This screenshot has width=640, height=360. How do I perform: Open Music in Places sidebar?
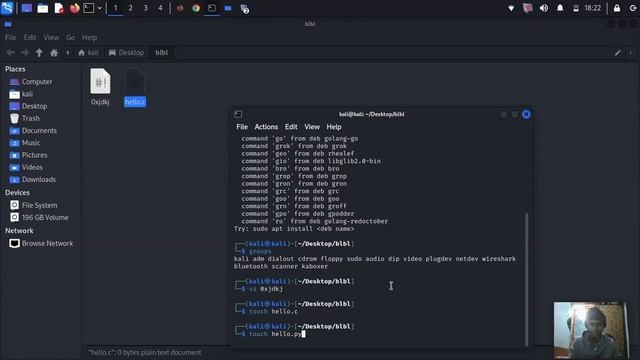pos(31,143)
